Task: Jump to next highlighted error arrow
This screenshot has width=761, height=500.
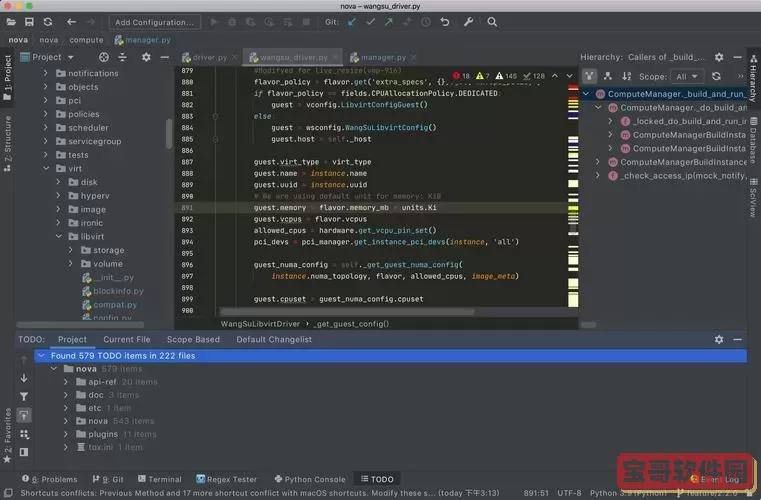Action: [x=569, y=76]
